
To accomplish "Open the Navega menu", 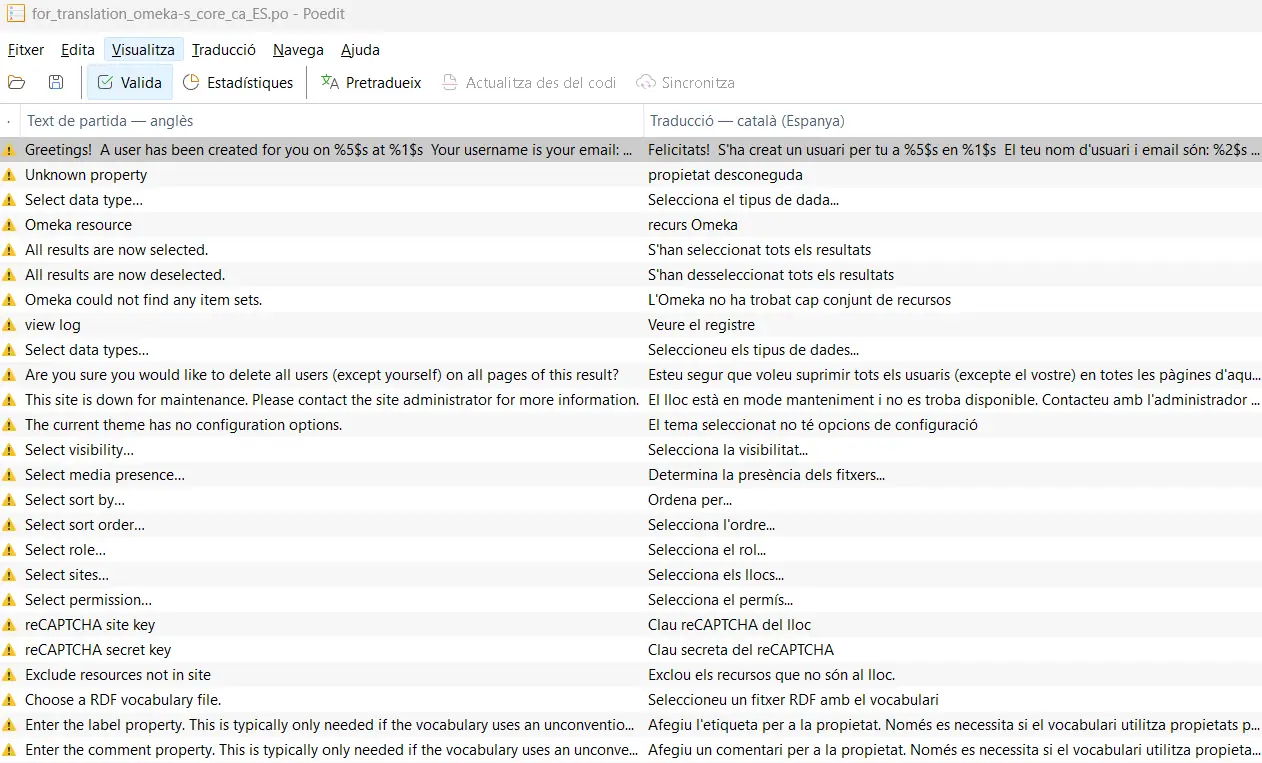I will 297,49.
